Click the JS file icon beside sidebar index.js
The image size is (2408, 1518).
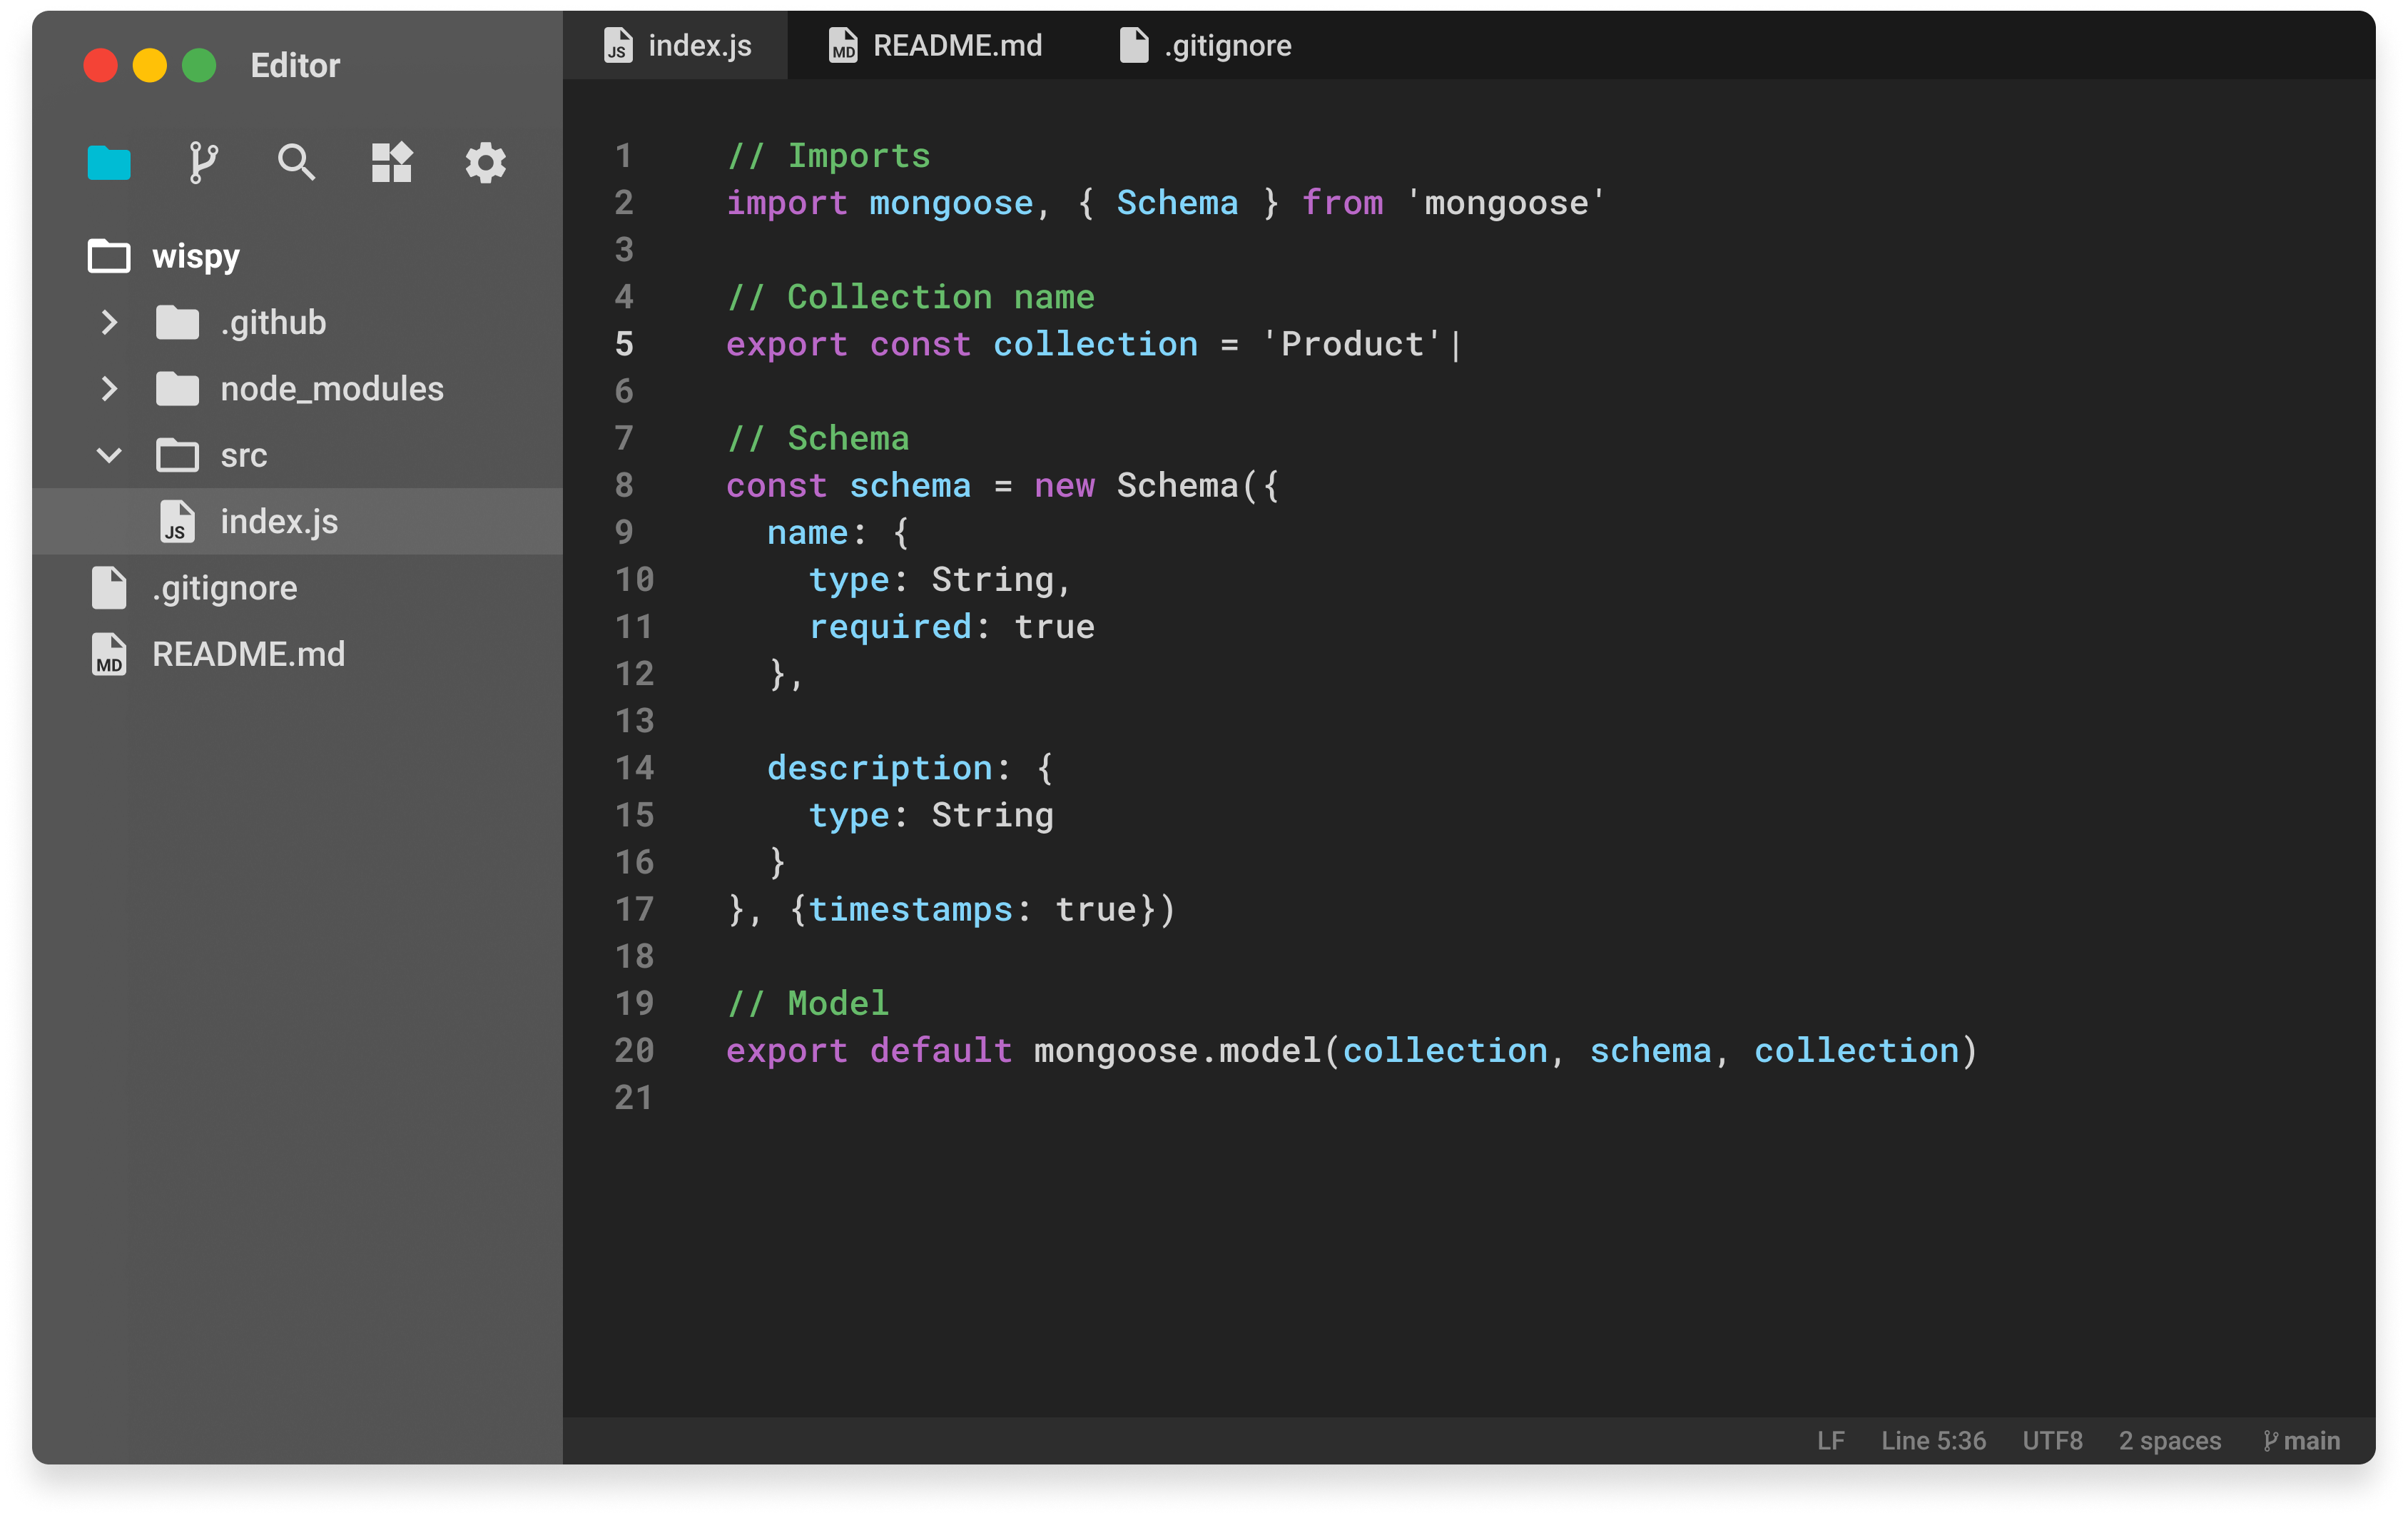[x=177, y=522]
